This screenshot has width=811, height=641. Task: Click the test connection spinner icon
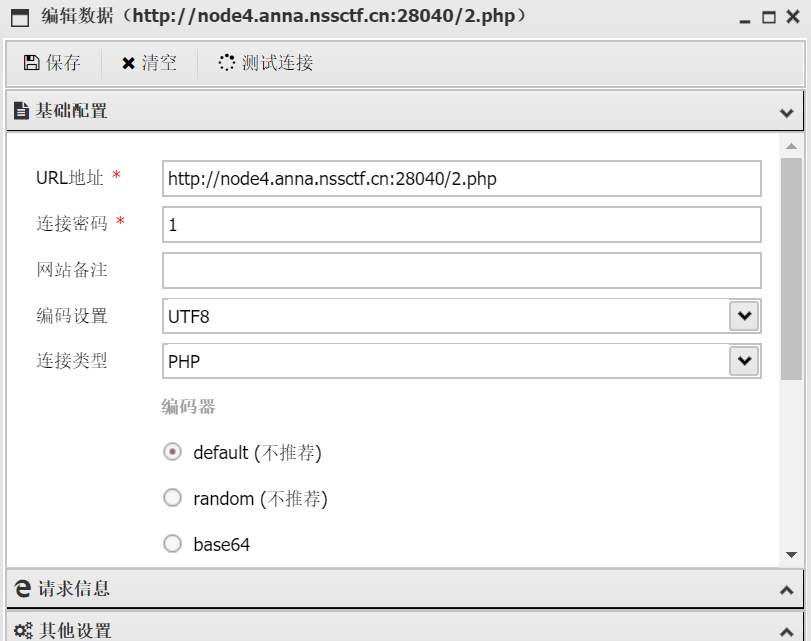(227, 63)
